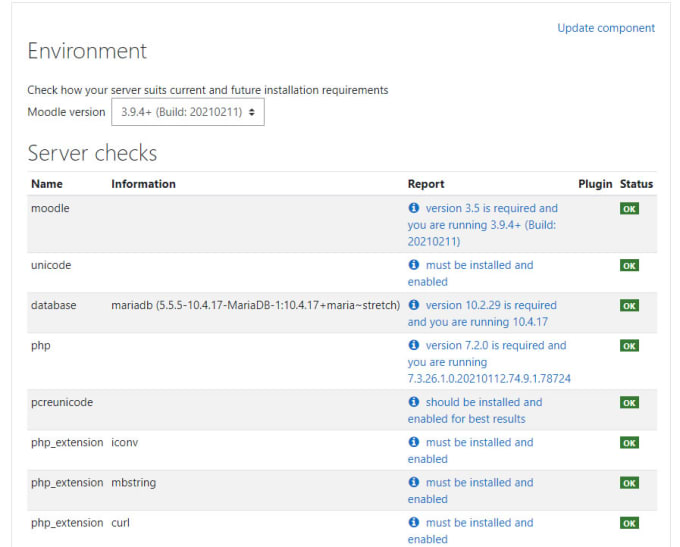Click the info icon for mbstring extension
The width and height of the screenshot is (680, 547).
[414, 482]
